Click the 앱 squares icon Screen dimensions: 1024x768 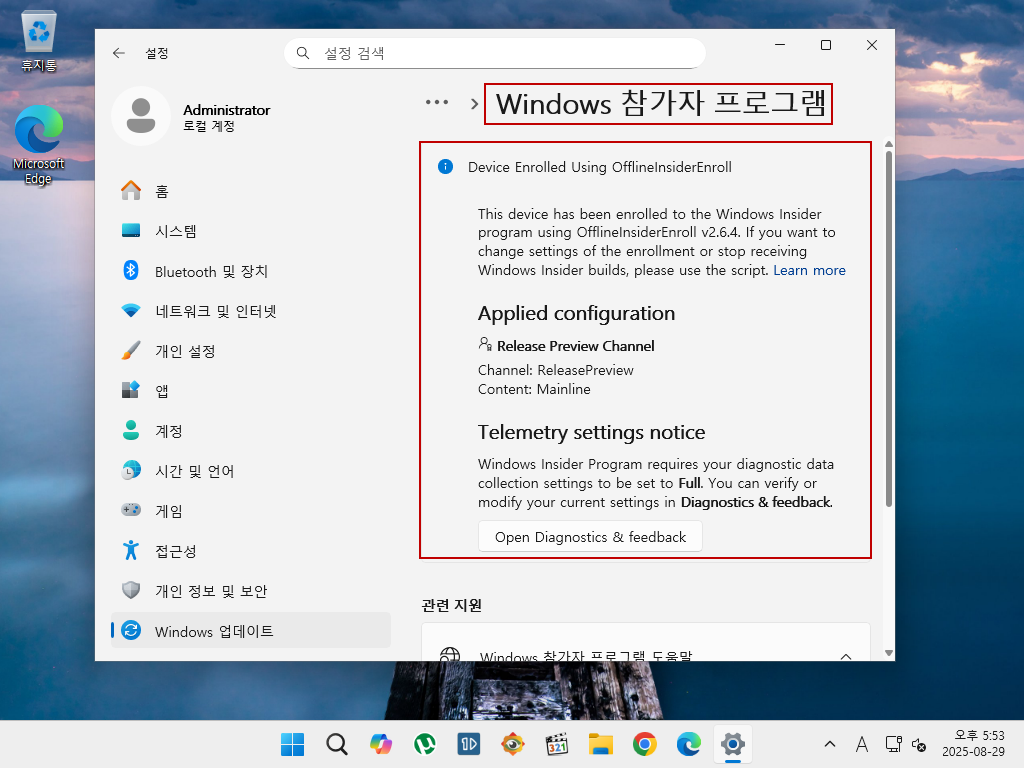pyautogui.click(x=131, y=390)
